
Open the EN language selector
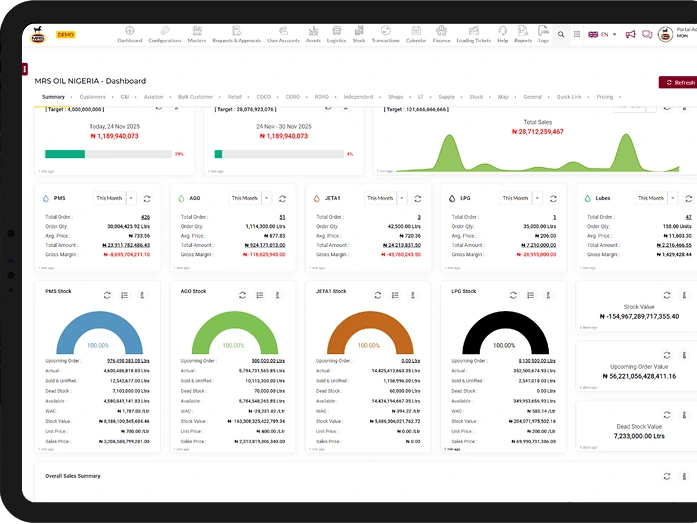click(601, 35)
